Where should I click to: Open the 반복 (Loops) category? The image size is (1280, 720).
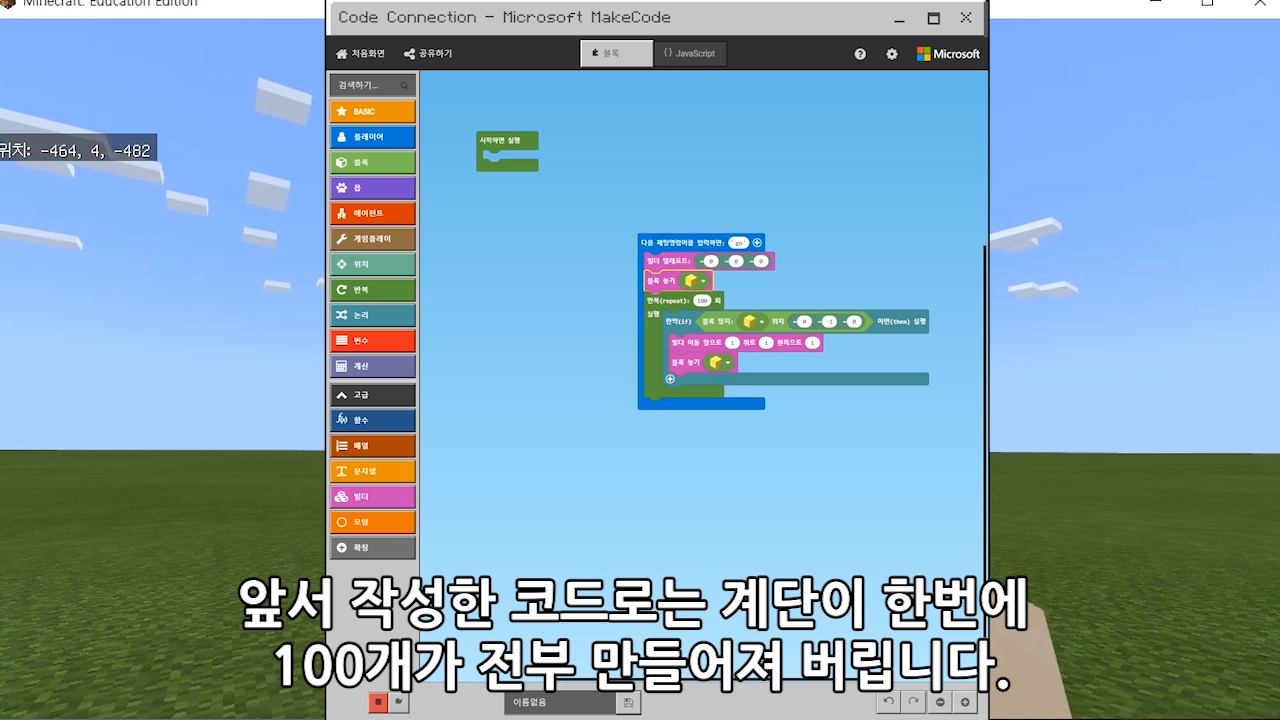372,290
